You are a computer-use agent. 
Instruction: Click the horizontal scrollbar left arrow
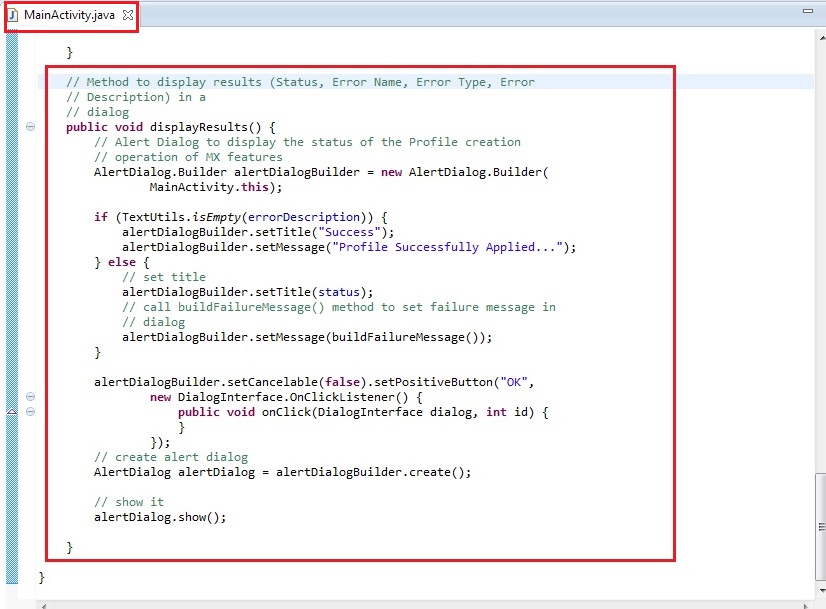43,604
